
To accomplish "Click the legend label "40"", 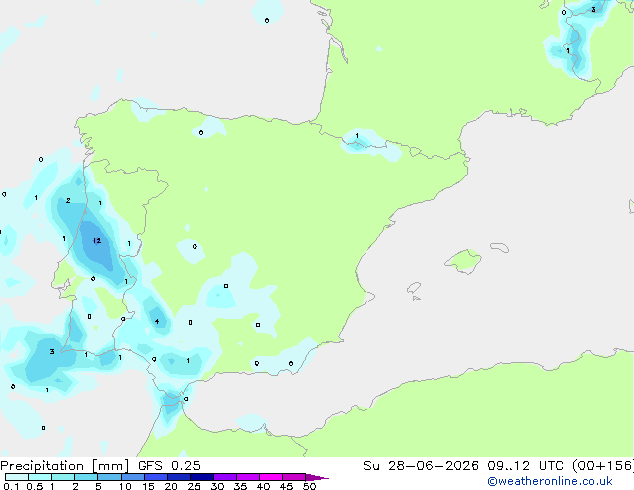I will tap(263, 486).
